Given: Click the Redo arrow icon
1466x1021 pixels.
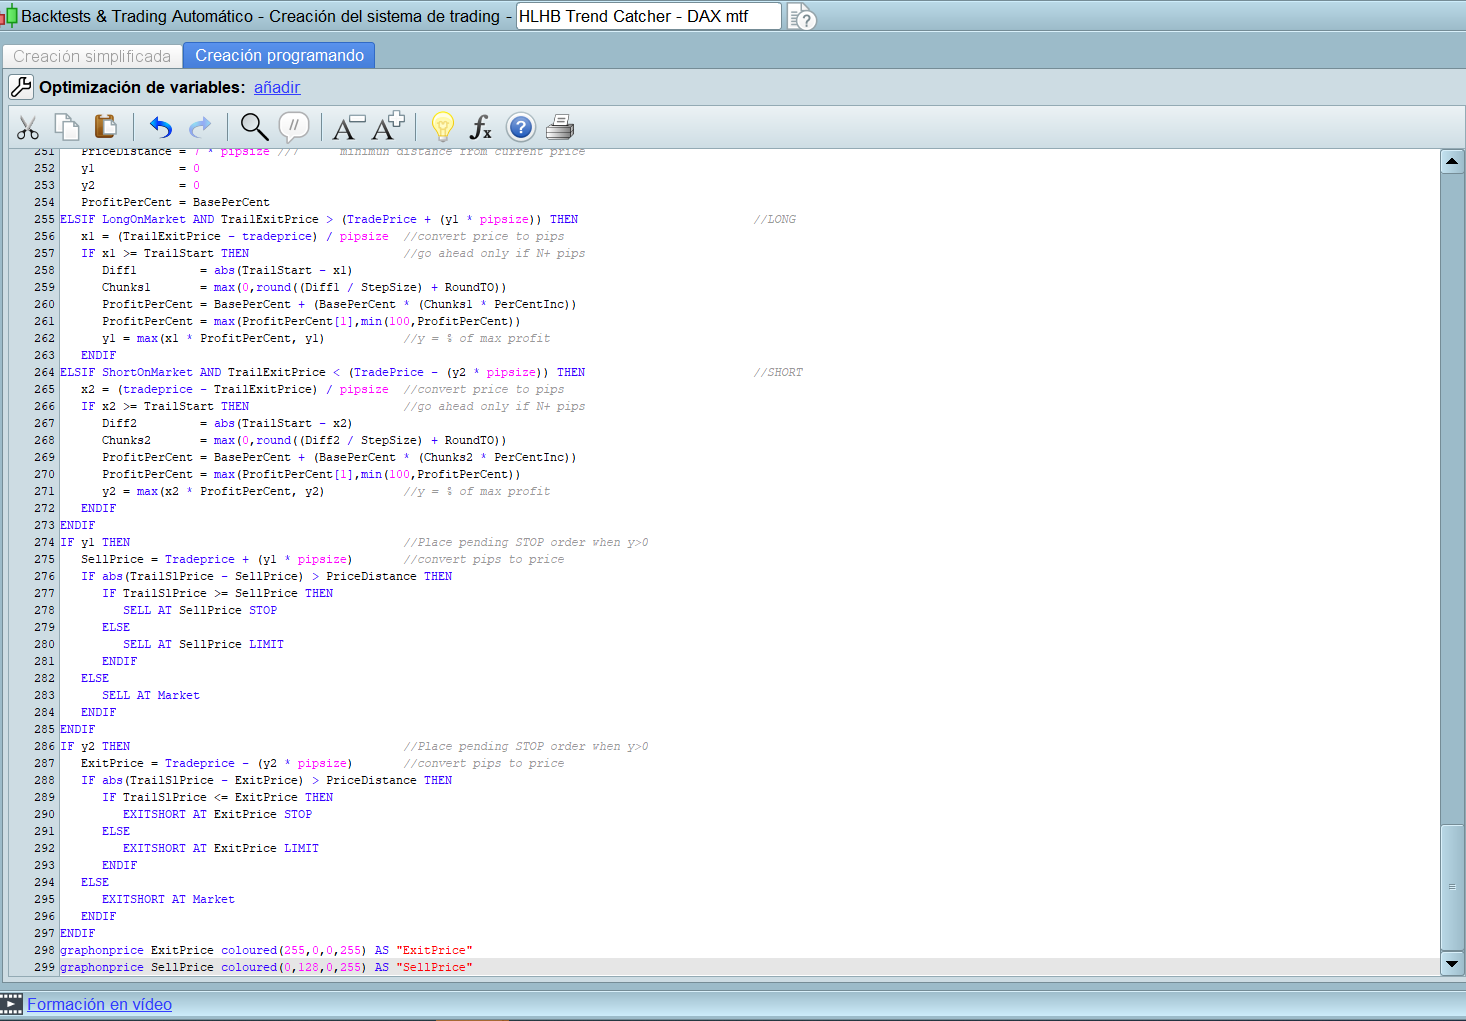Looking at the screenshot, I should point(200,127).
